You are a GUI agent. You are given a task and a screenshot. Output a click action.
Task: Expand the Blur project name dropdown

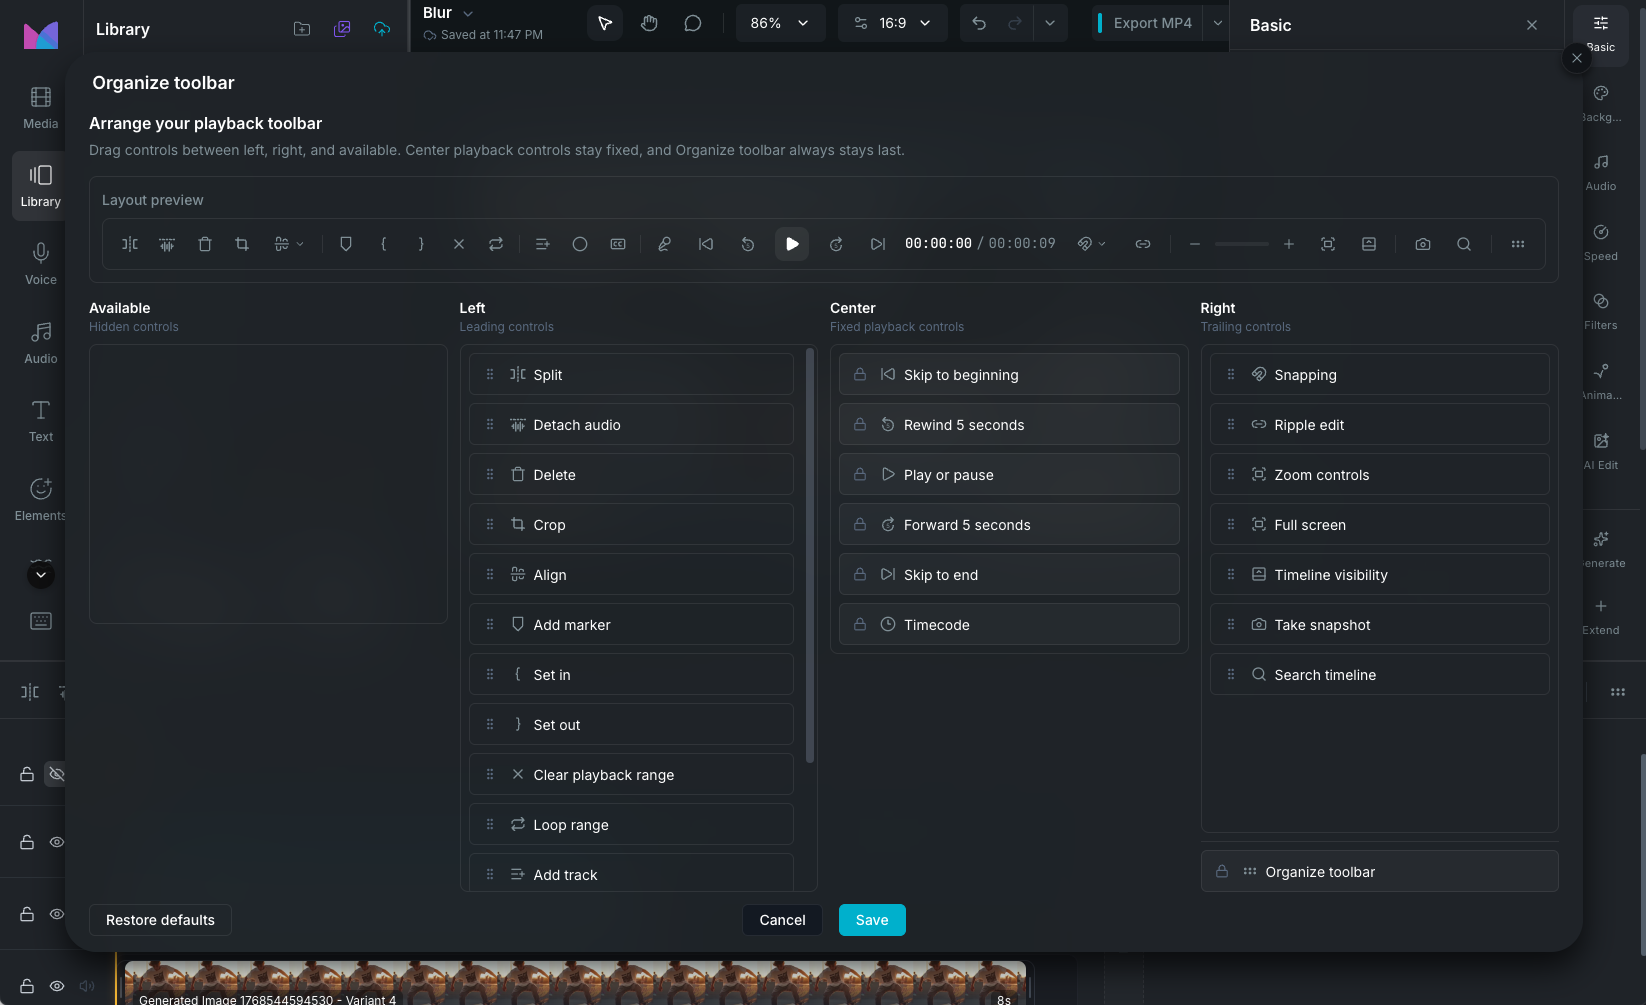[467, 12]
